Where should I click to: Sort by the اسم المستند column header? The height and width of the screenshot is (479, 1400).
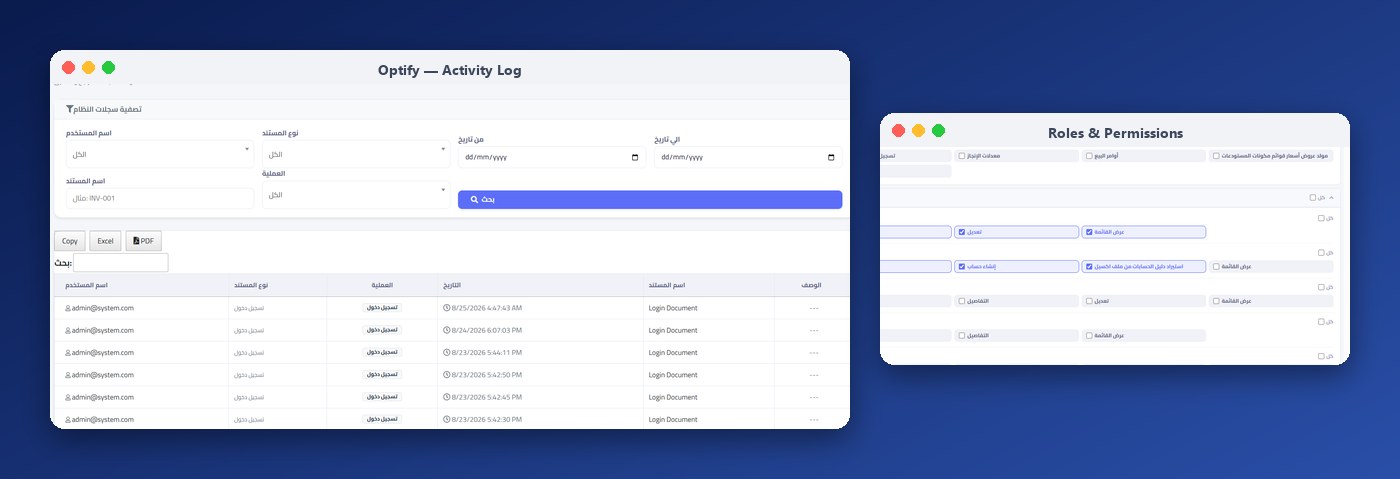tap(709, 286)
